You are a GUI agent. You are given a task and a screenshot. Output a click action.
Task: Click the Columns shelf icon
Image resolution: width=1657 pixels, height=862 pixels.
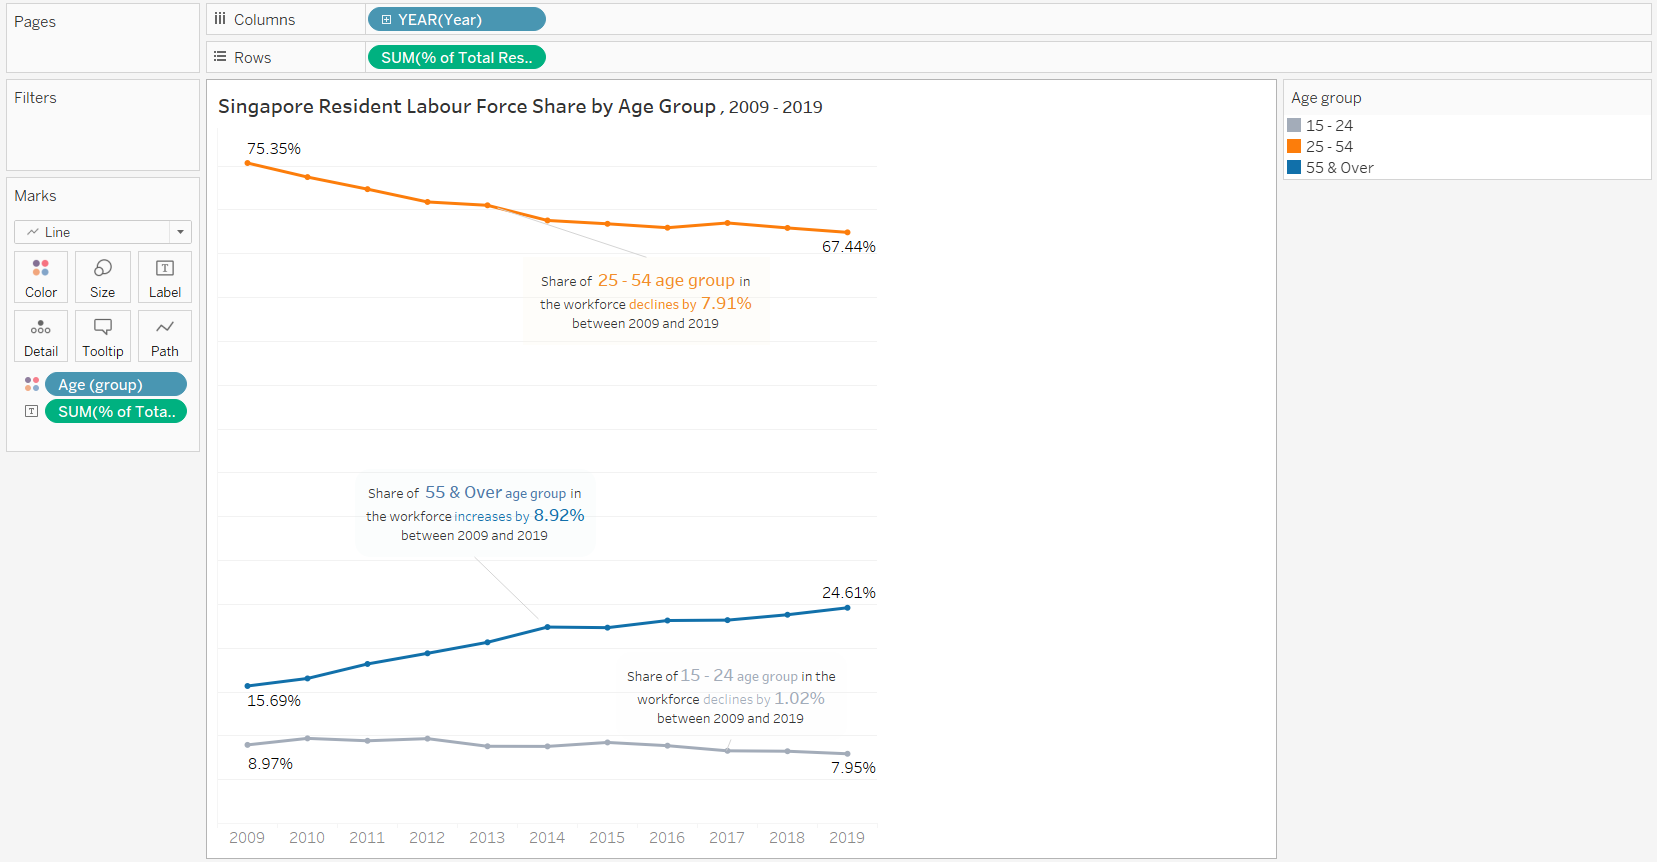click(219, 18)
